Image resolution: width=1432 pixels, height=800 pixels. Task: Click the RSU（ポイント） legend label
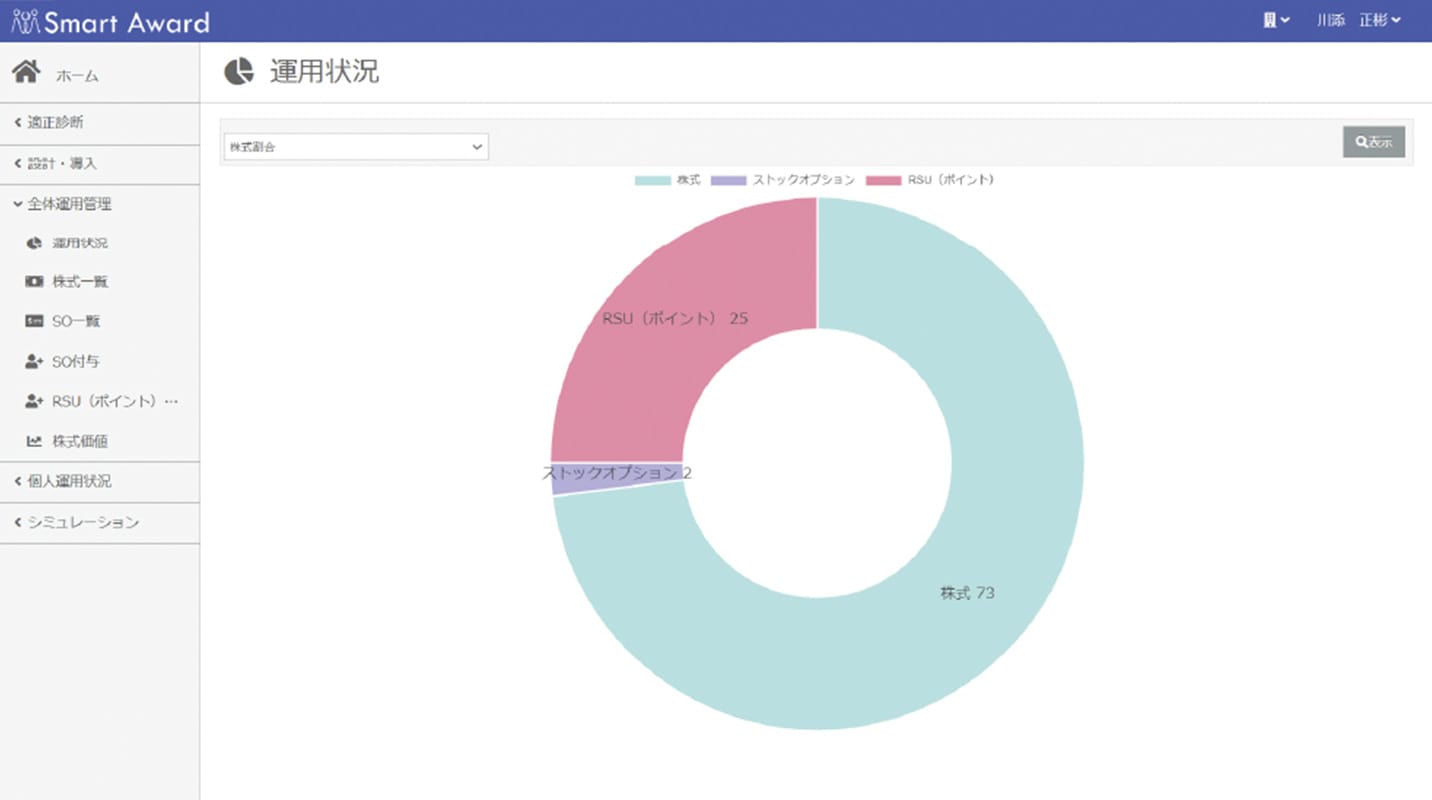click(951, 180)
